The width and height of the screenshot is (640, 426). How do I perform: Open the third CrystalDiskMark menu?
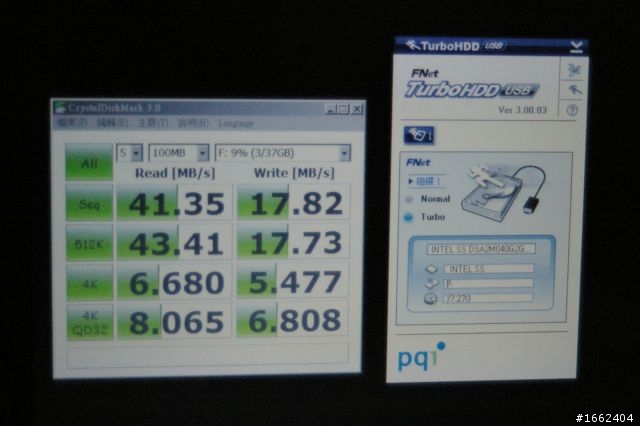(x=153, y=123)
